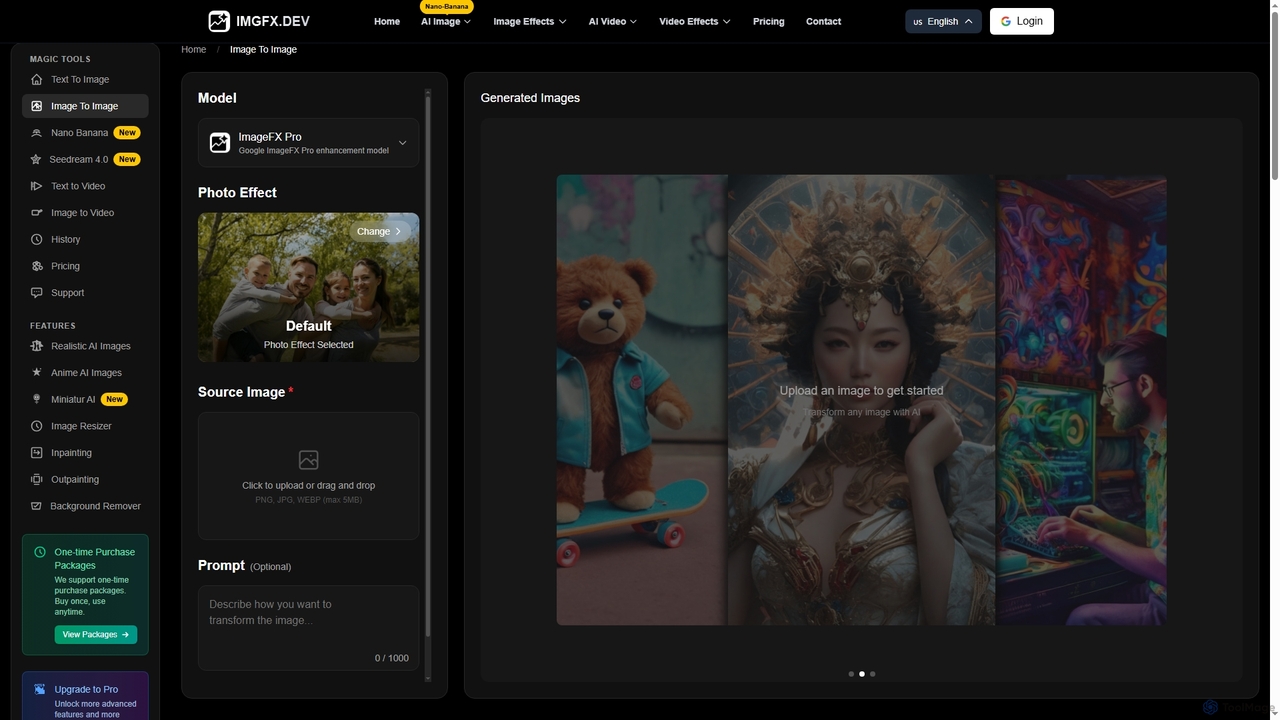Click the "Generated Images" heading

click(x=530, y=98)
